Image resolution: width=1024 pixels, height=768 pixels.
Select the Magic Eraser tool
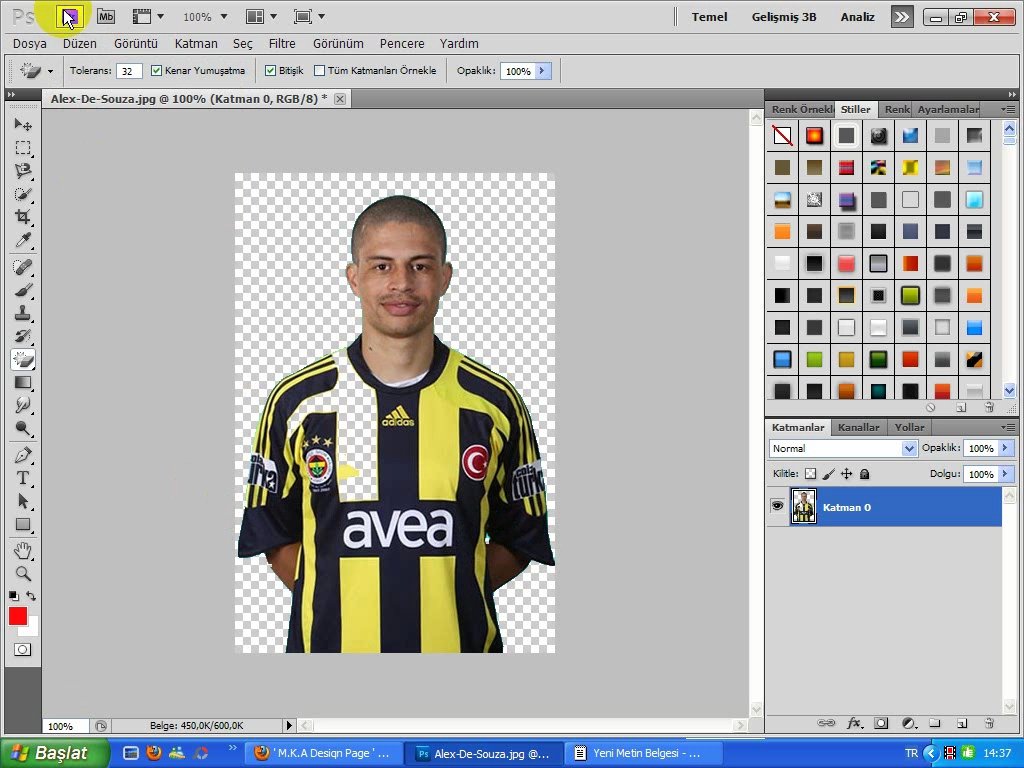click(x=23, y=359)
